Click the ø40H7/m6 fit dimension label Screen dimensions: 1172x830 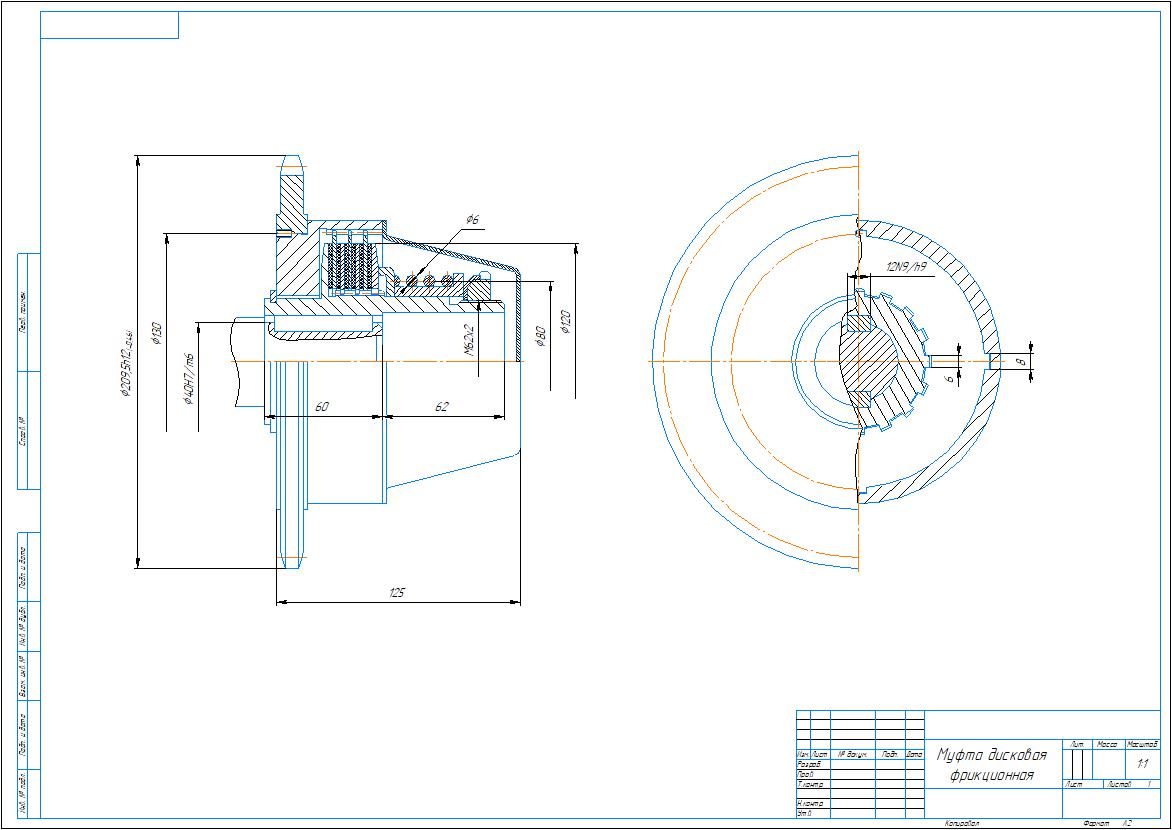(188, 384)
